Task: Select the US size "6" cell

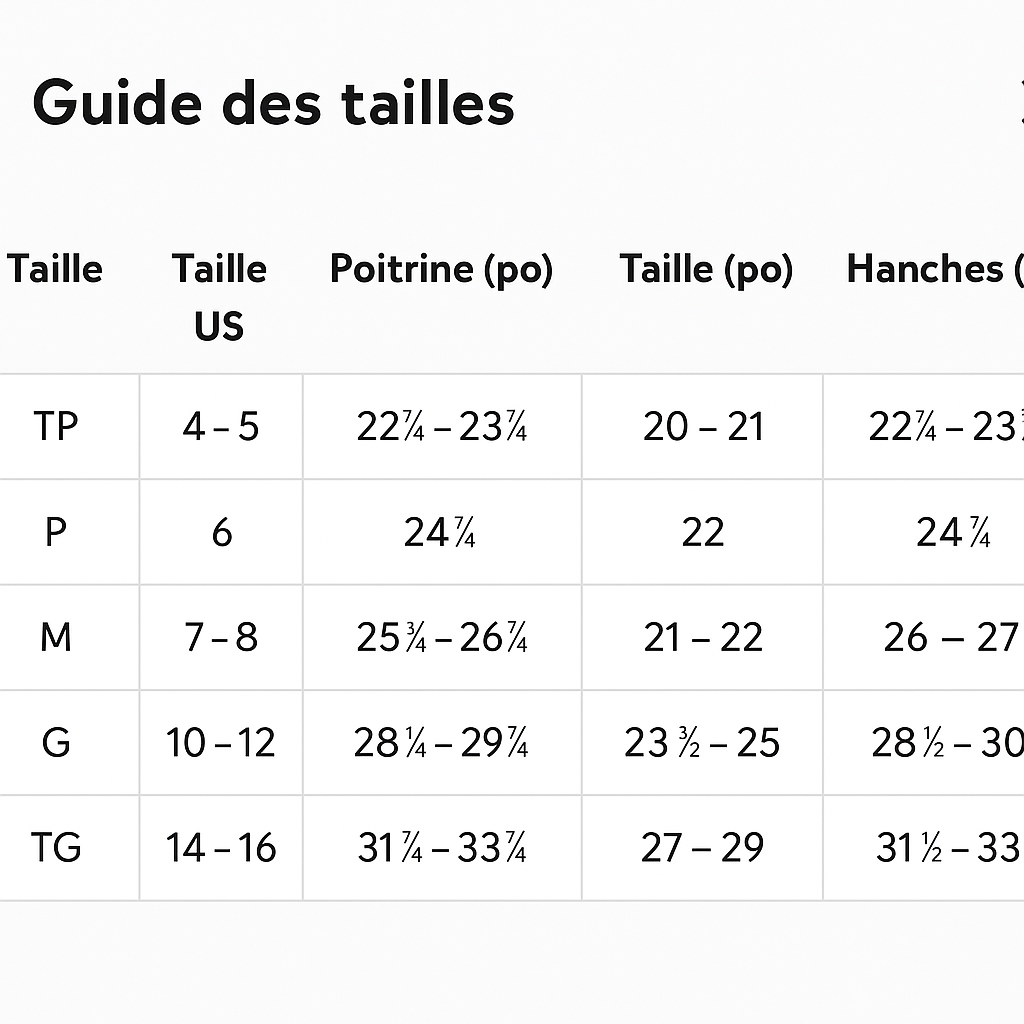Action: 221,533
